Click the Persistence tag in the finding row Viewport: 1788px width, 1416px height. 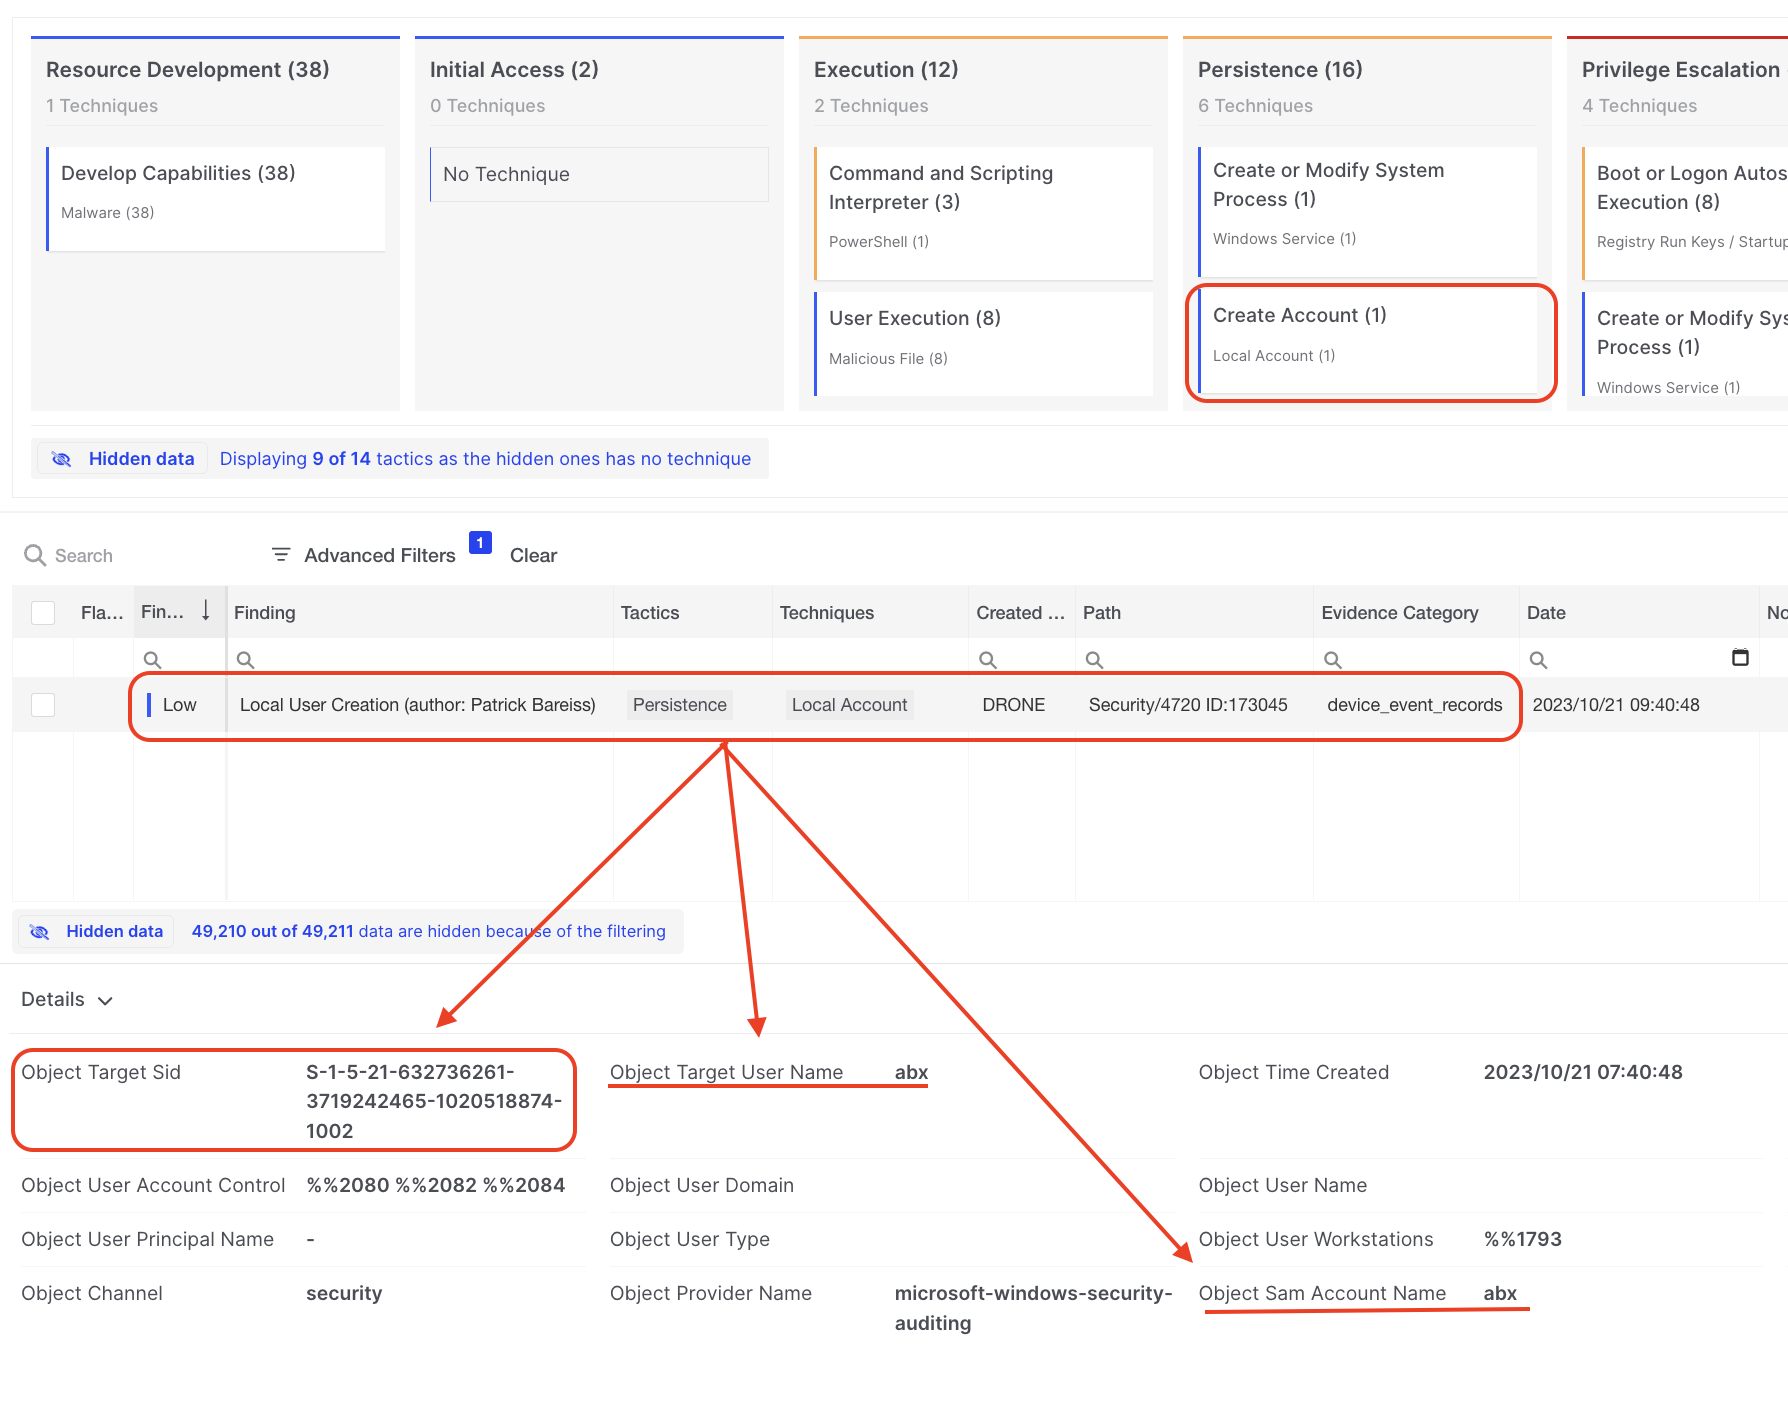click(679, 705)
